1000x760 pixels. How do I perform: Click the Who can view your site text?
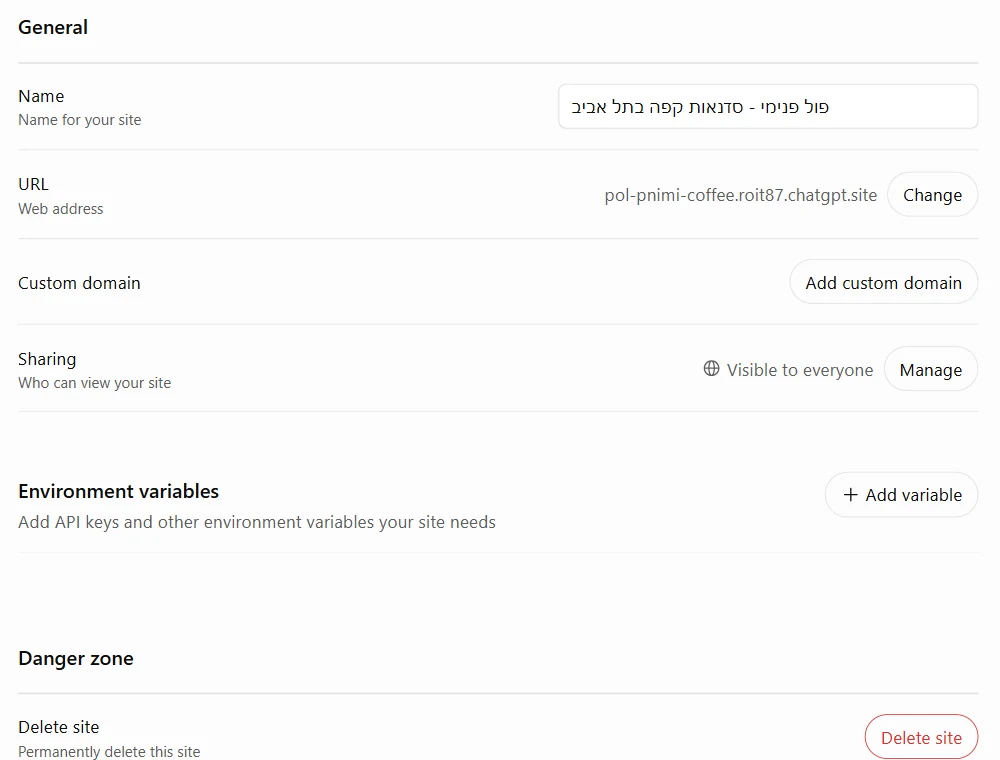tap(94, 383)
